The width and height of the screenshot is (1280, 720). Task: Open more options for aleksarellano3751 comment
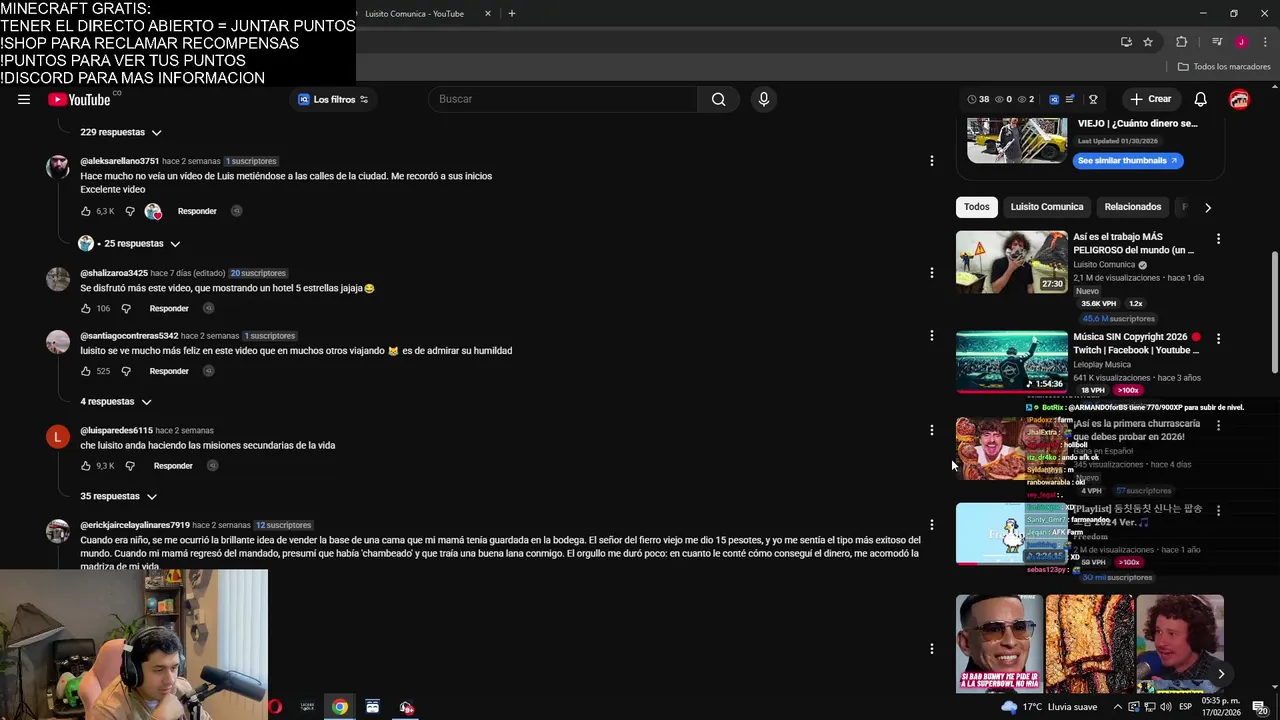[931, 161]
